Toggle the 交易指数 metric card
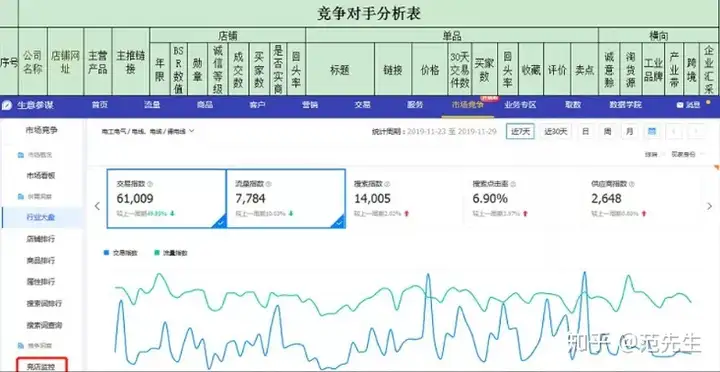720x372 pixels. click(x=166, y=198)
